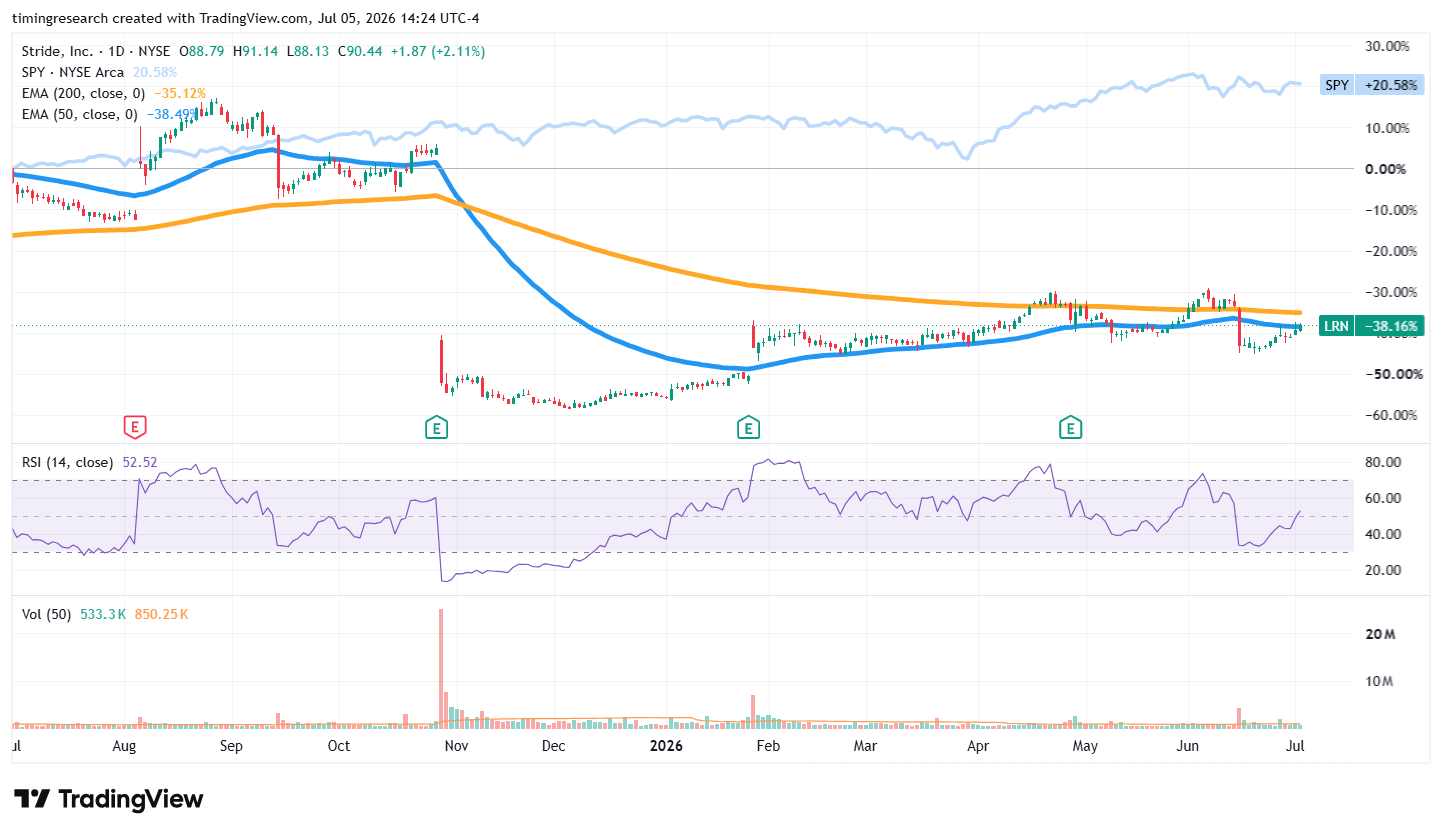Viewport: 1442px width, 835px height.
Task: Select the Stride, Inc. 1D NYSE legend title
Action: (x=96, y=51)
